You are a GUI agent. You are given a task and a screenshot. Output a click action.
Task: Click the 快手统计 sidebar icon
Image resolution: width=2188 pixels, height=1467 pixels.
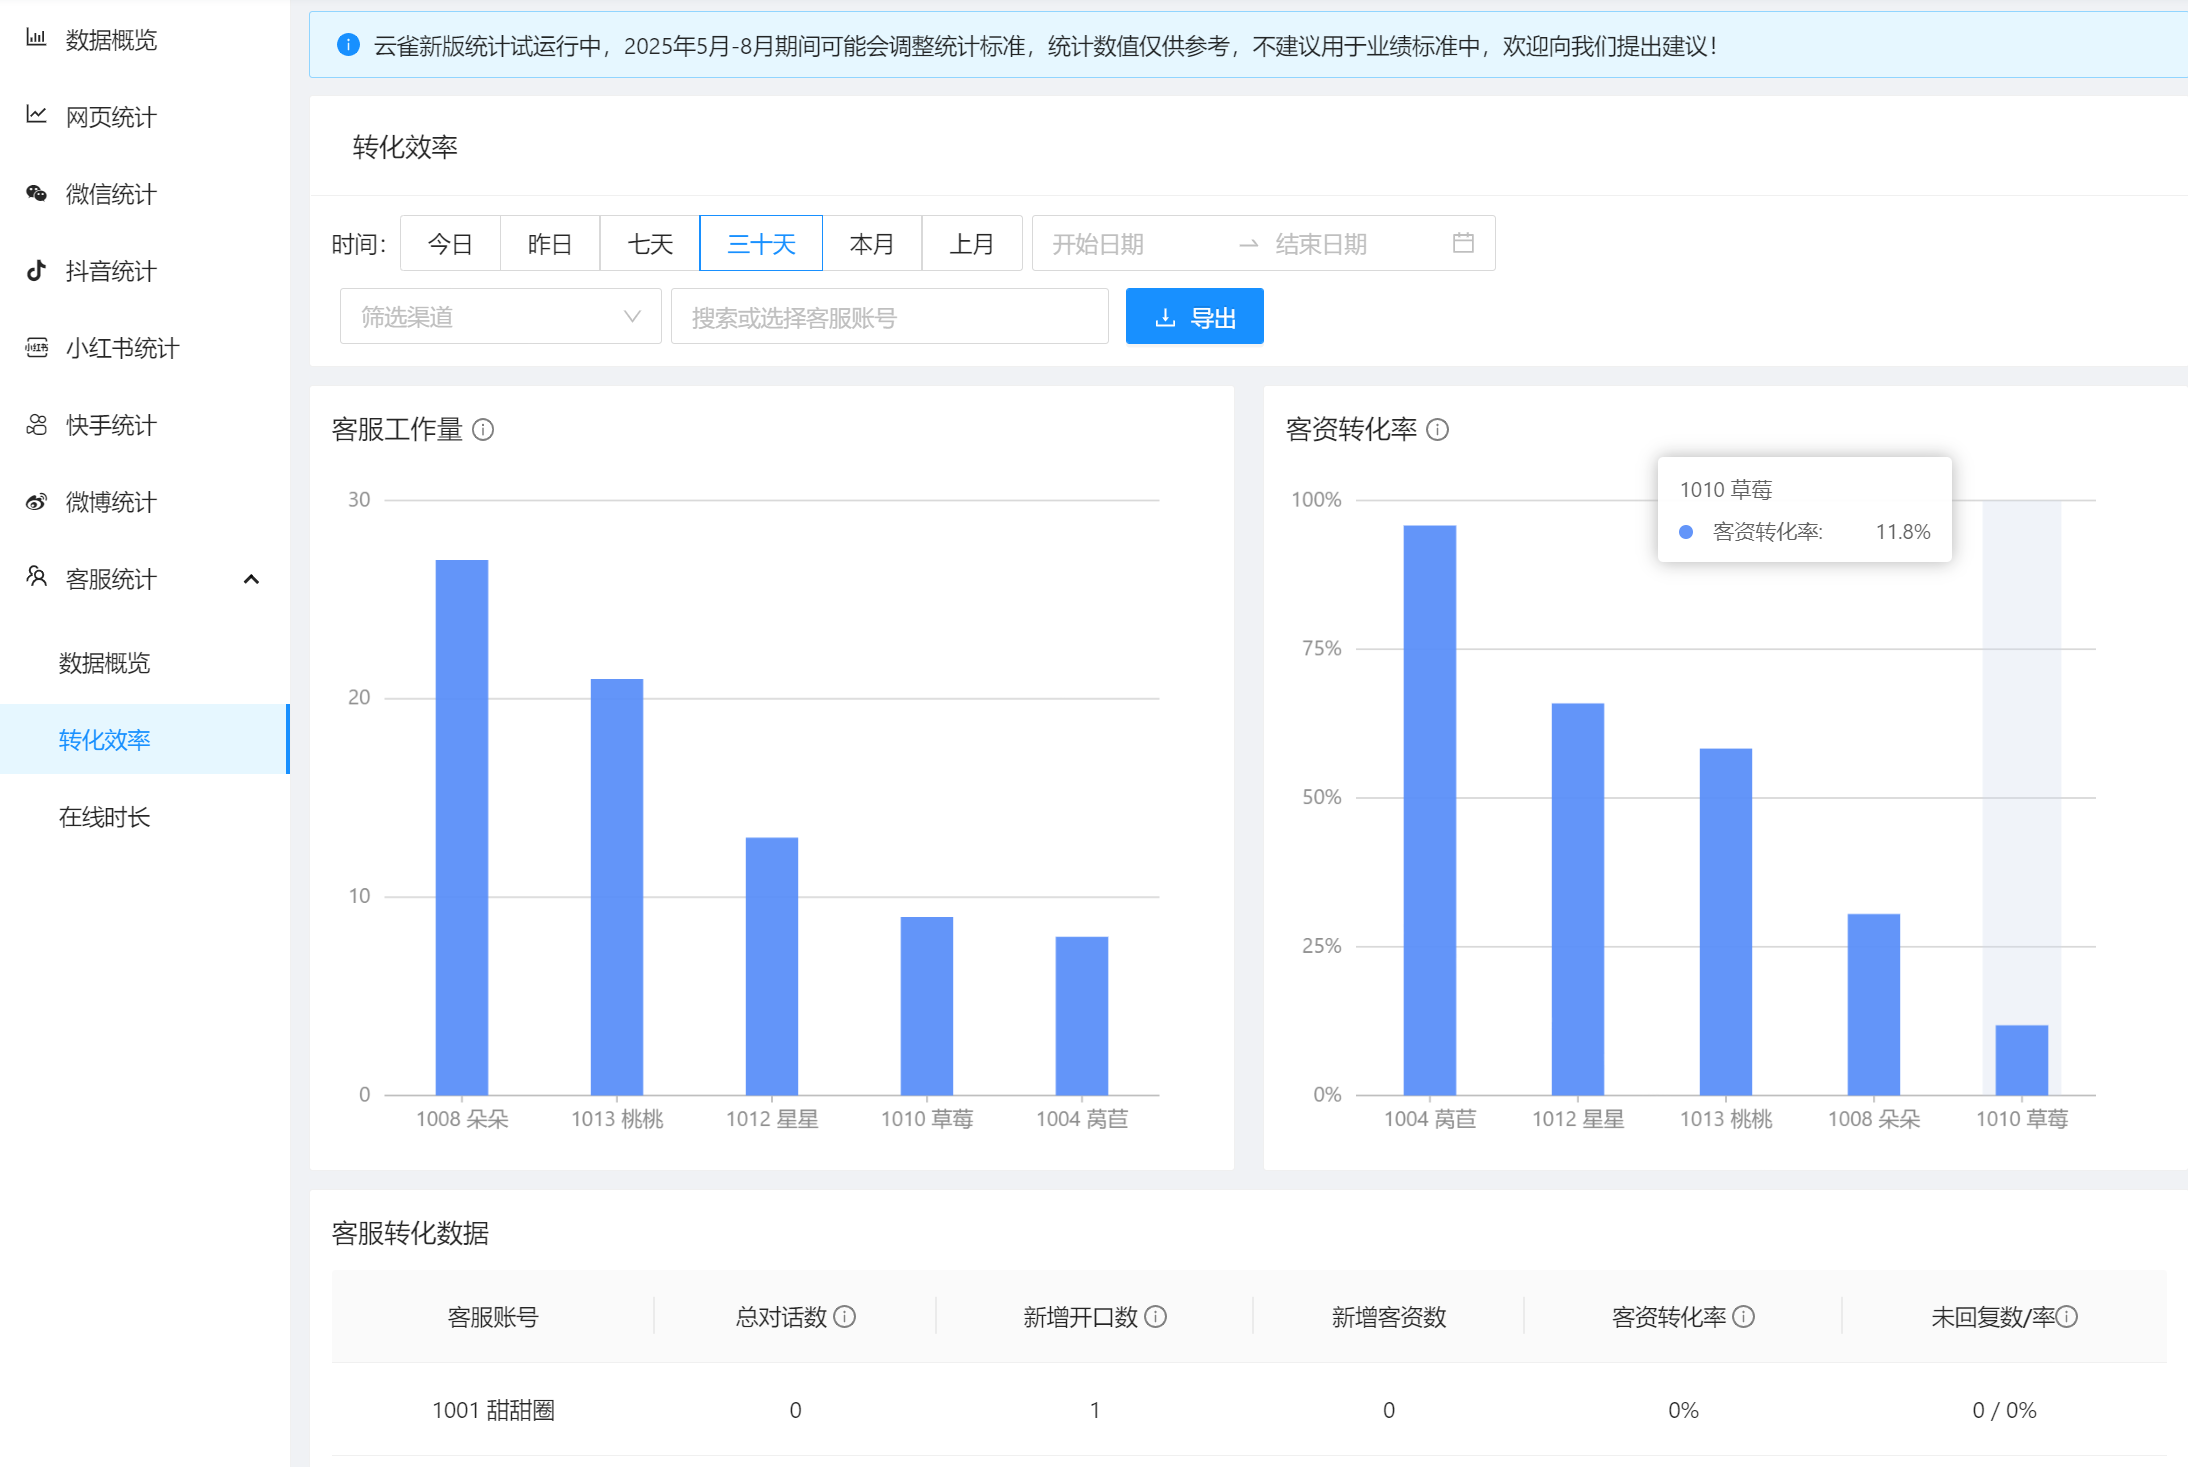tap(36, 425)
